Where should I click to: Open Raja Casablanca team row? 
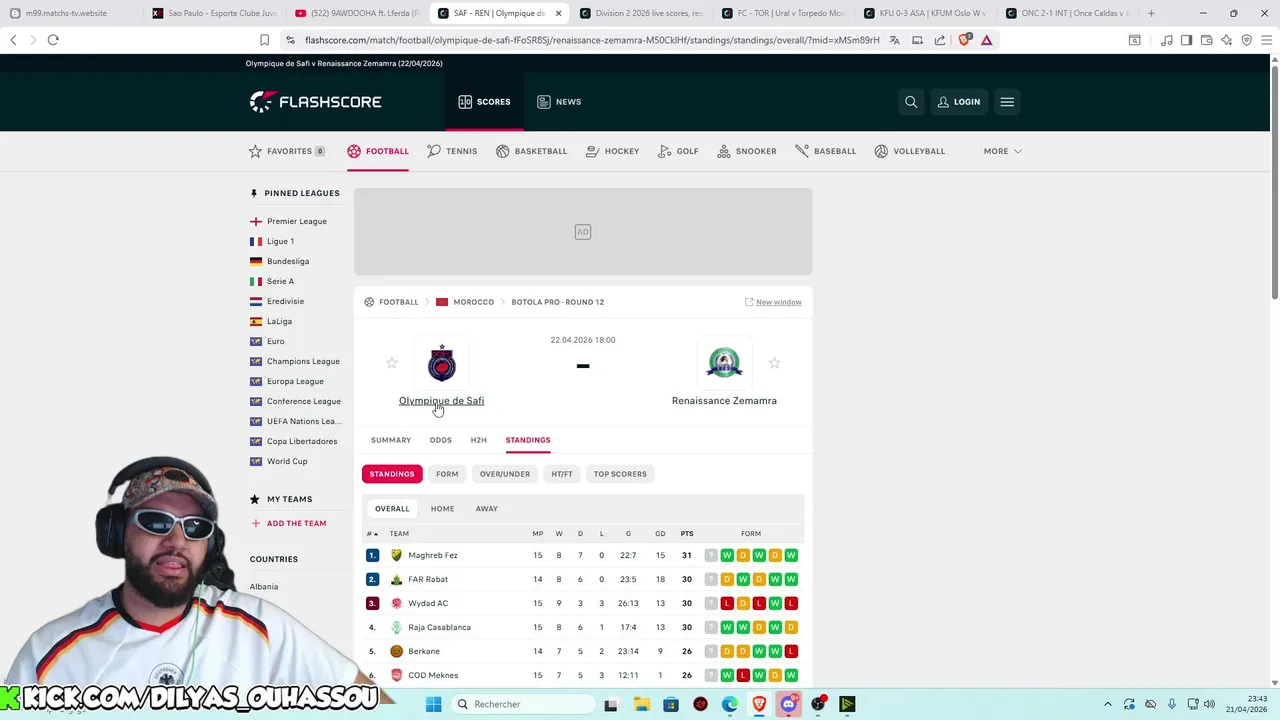coord(583,627)
